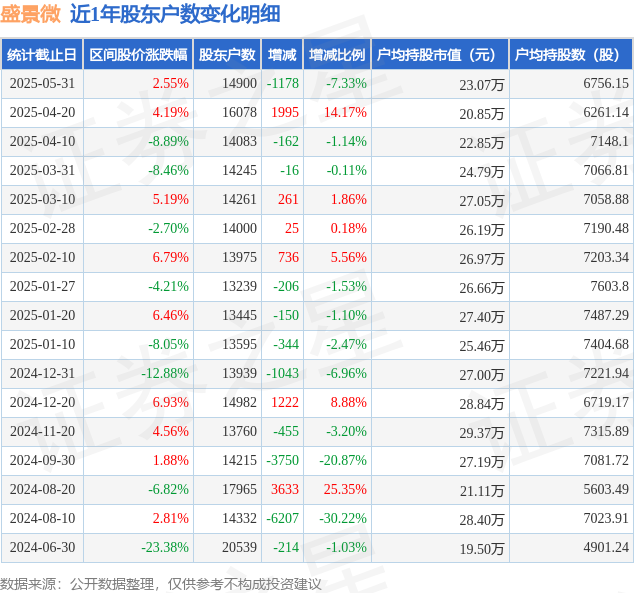The height and width of the screenshot is (593, 634).
Task: Select the date cell 2025-03-31
Action: [42, 171]
